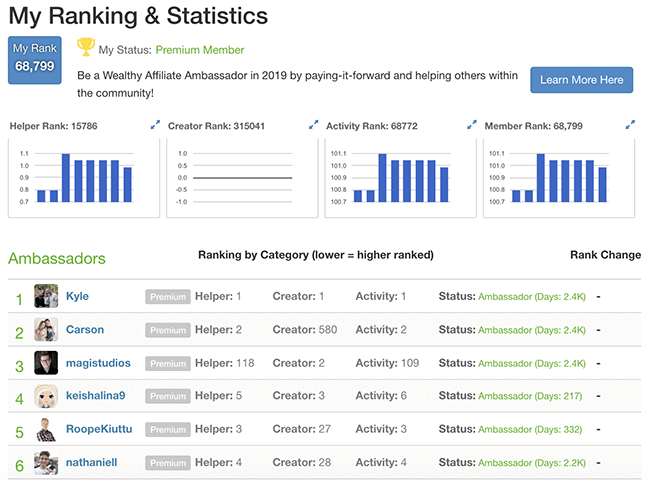Click the Premium badge in Carson's row
The height and width of the screenshot is (481, 650).
pos(168,330)
